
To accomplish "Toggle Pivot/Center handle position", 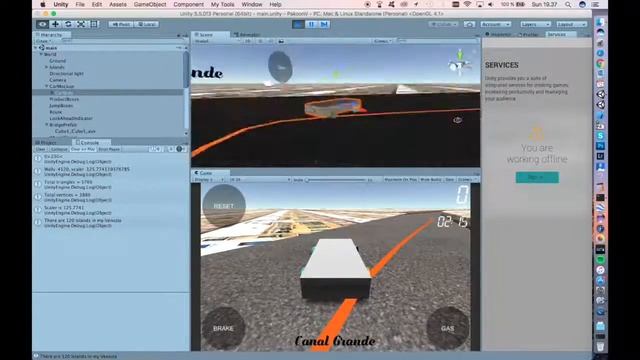I will pyautogui.click(x=121, y=24).
